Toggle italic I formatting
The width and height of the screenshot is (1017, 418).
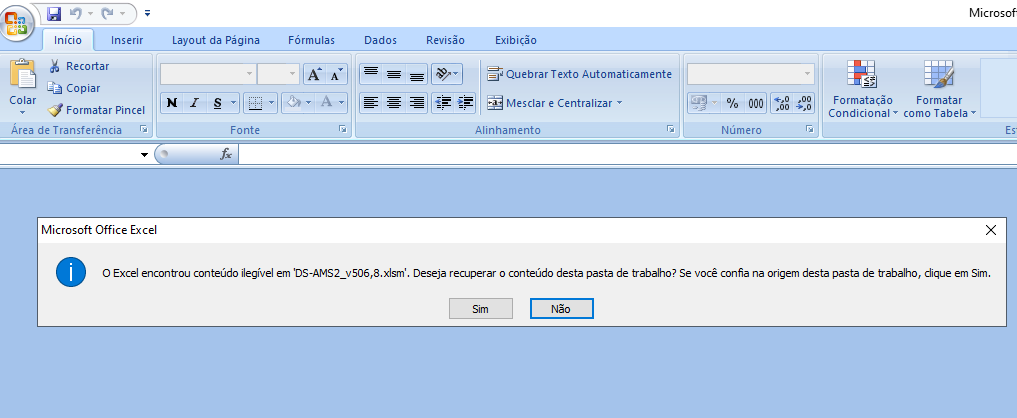click(194, 102)
